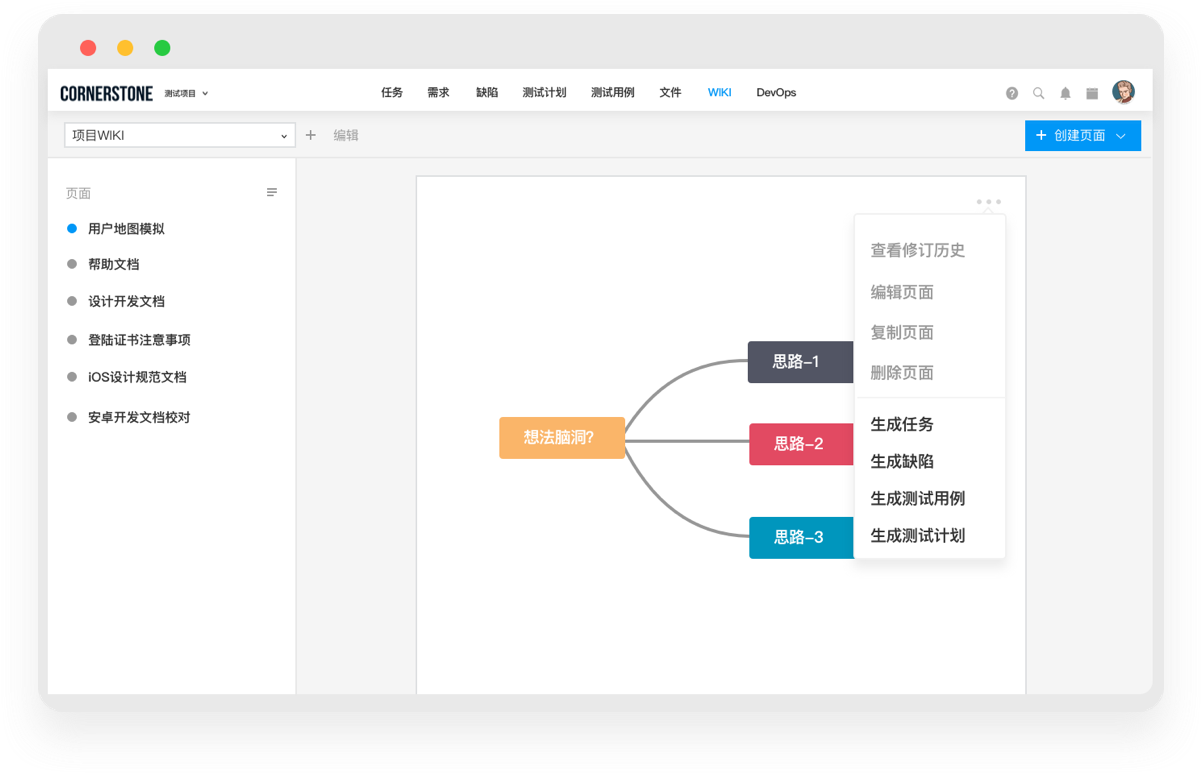
Task: Expand the 创建页面 dropdown arrow
Action: coord(1121,136)
